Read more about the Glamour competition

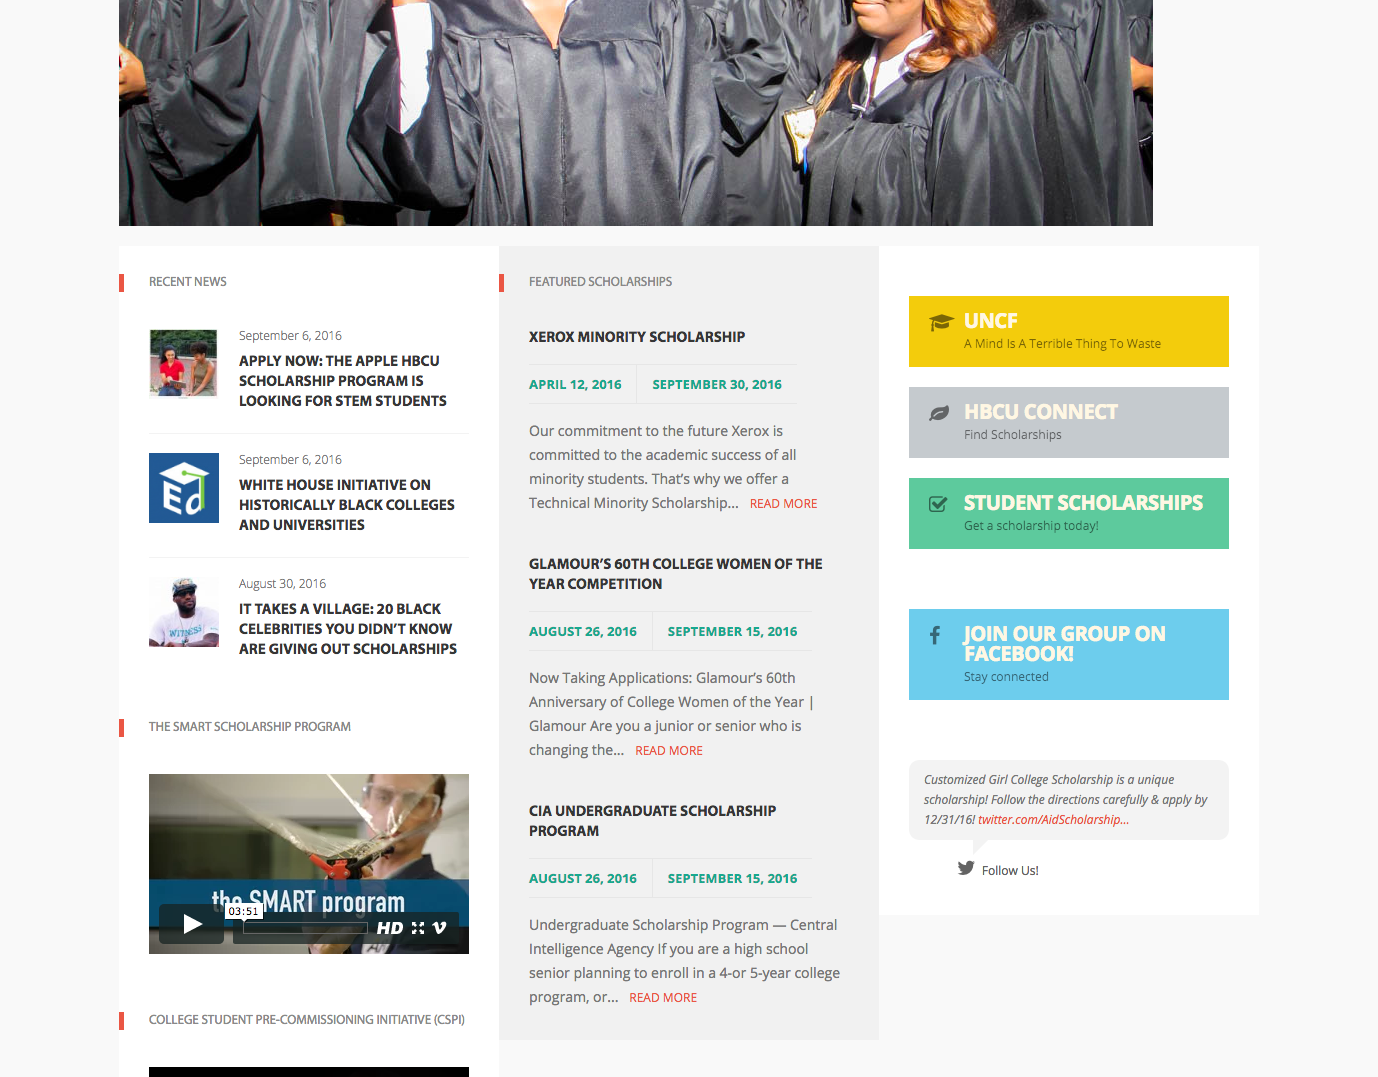coord(669,751)
